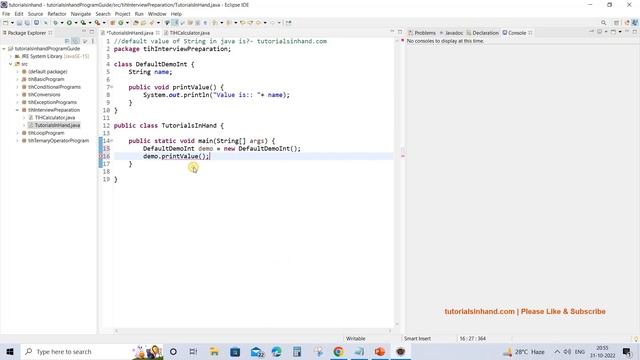The image size is (640, 360).
Task: Switch to the Problems tab
Action: [x=422, y=33]
